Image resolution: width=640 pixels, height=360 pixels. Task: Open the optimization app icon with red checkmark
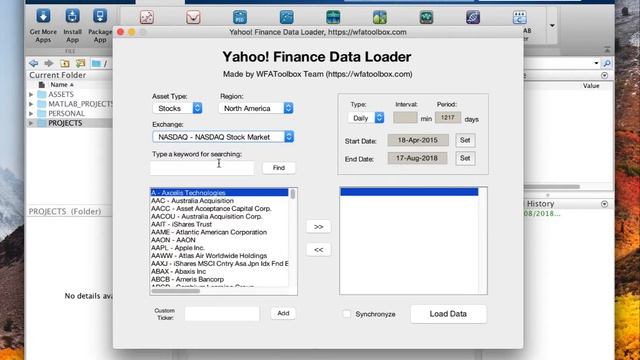(193, 17)
